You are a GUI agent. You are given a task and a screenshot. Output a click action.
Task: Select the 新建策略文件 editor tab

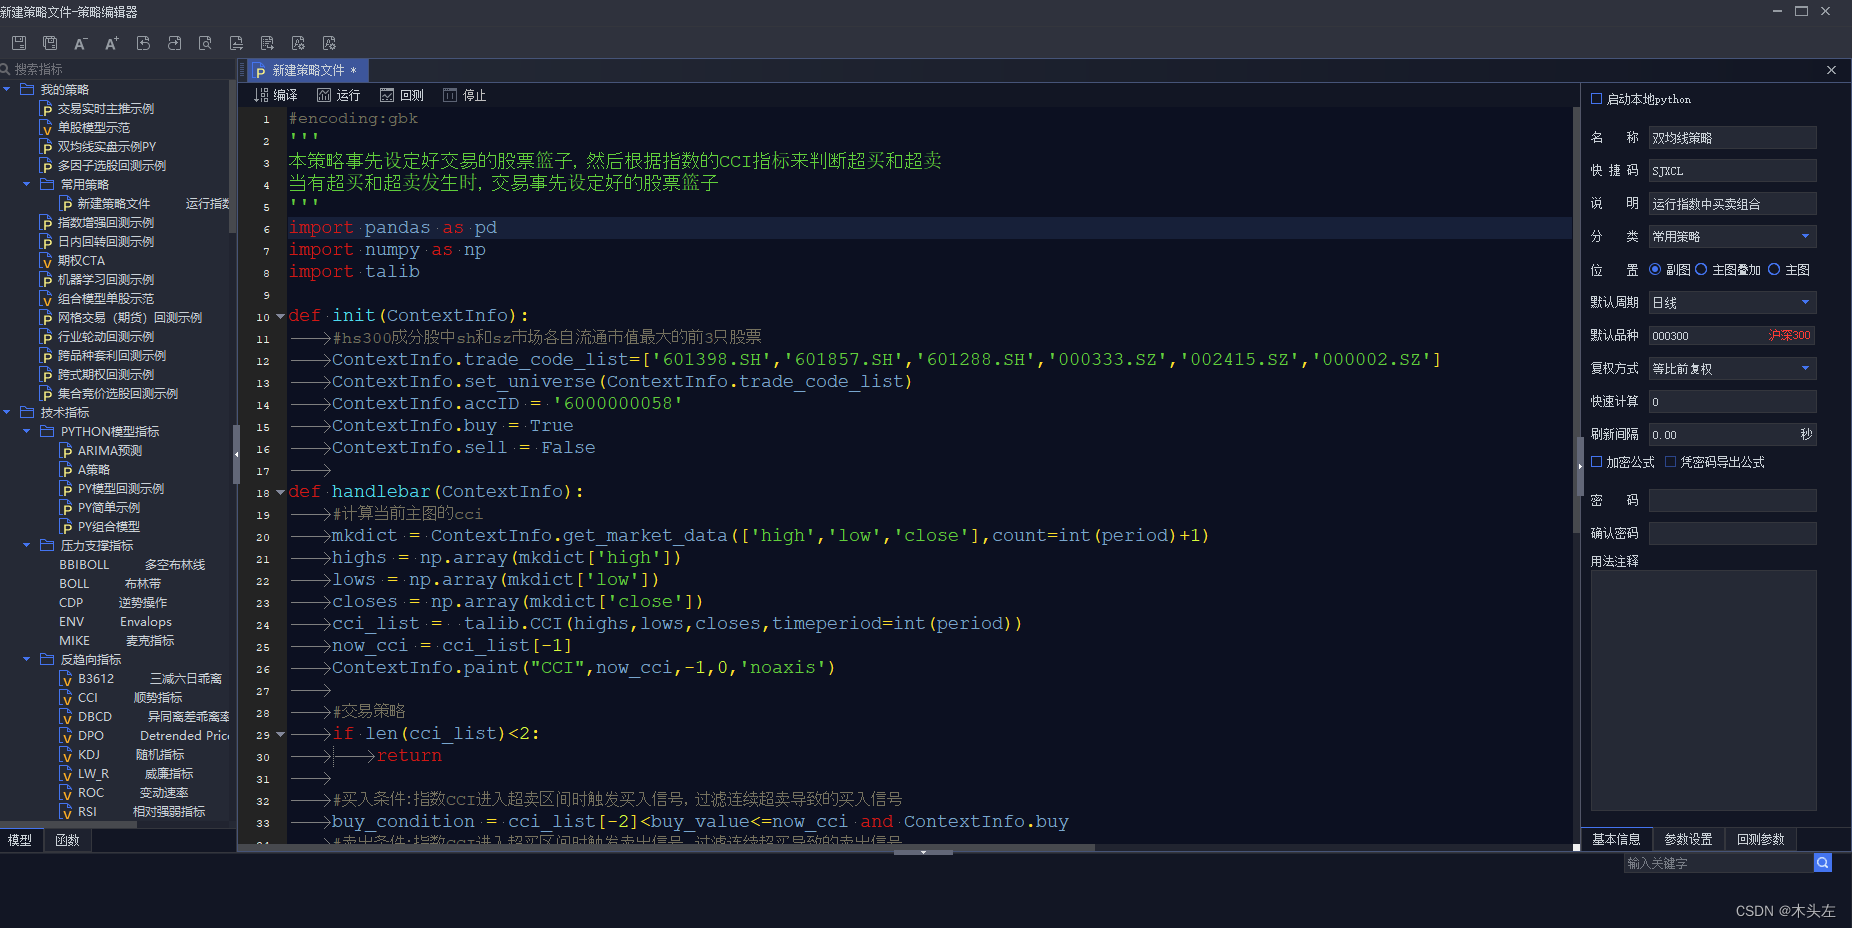[x=309, y=70]
